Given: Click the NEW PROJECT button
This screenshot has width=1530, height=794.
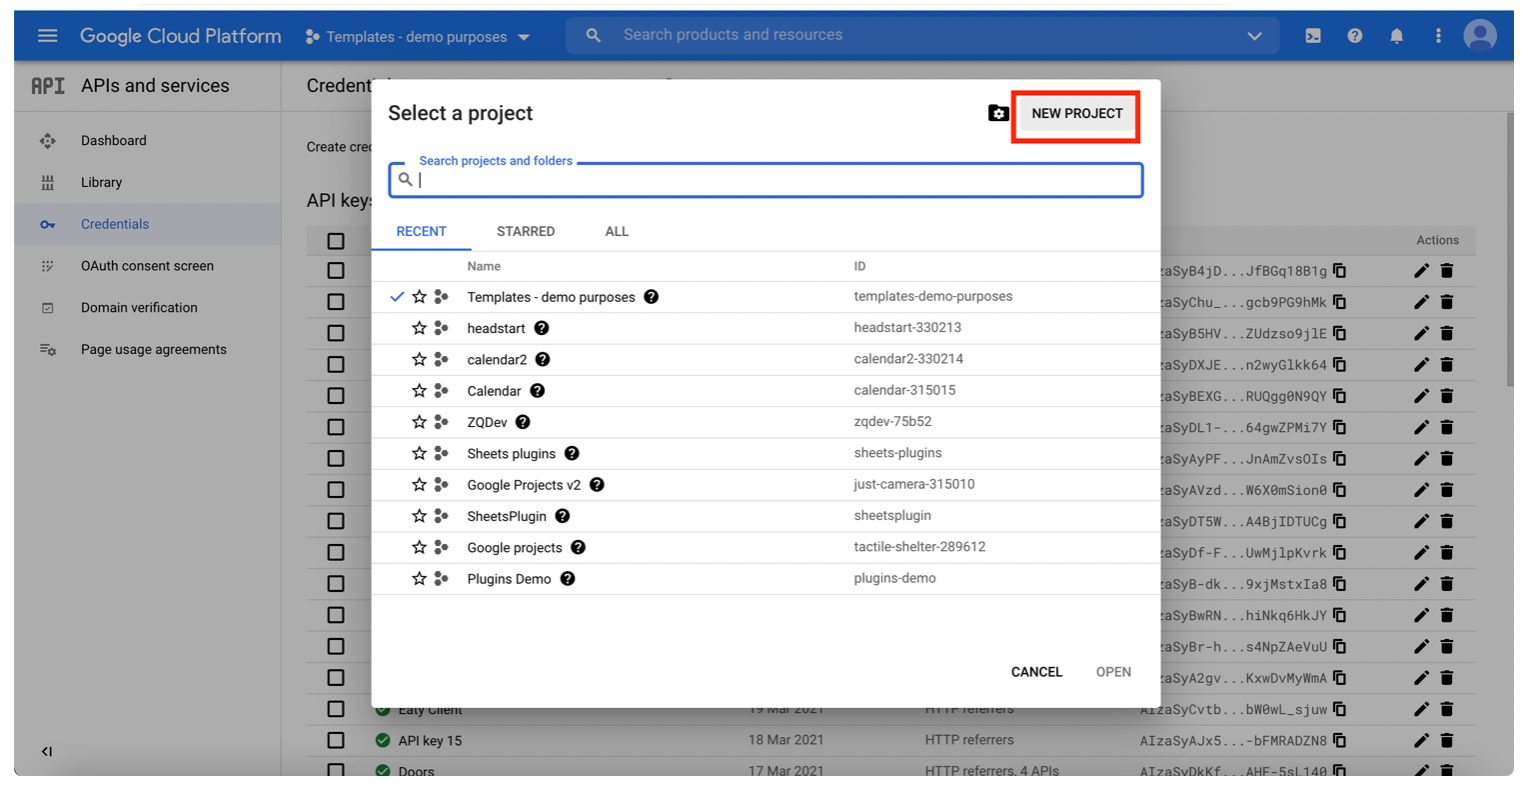Looking at the screenshot, I should click(x=1077, y=114).
